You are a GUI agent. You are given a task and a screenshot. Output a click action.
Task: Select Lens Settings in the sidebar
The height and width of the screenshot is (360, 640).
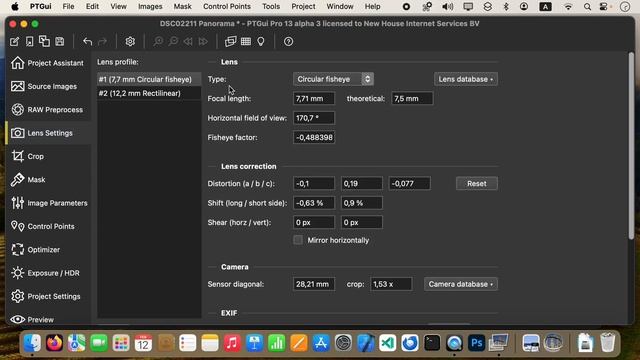pyautogui.click(x=48, y=133)
